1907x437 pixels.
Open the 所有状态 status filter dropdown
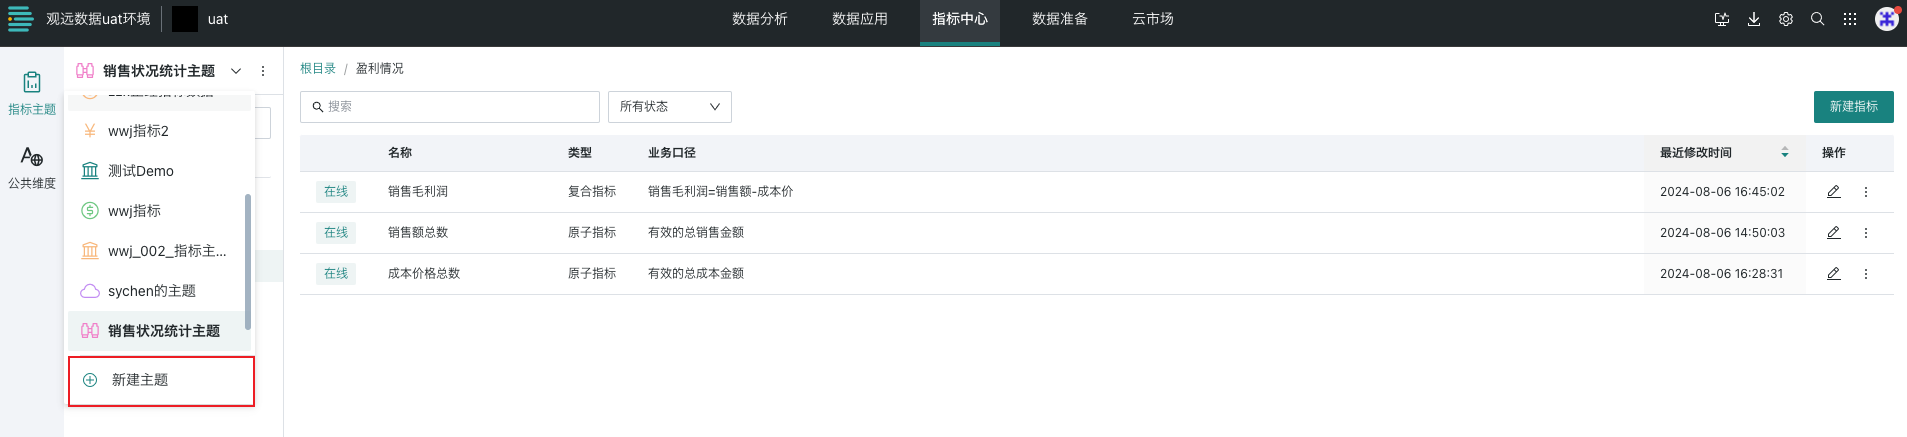click(x=669, y=107)
